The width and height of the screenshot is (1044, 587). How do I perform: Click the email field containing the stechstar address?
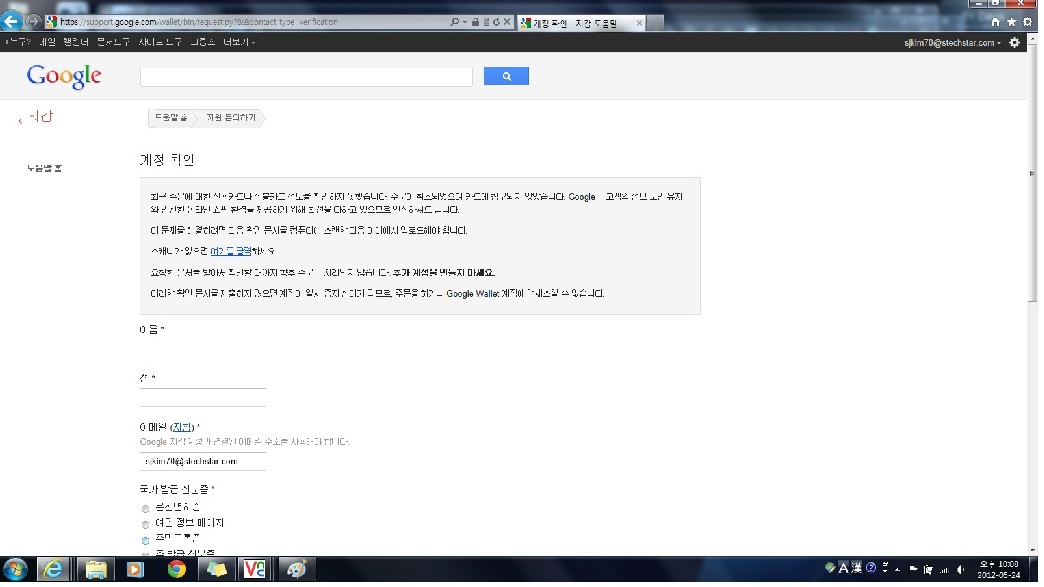point(202,462)
